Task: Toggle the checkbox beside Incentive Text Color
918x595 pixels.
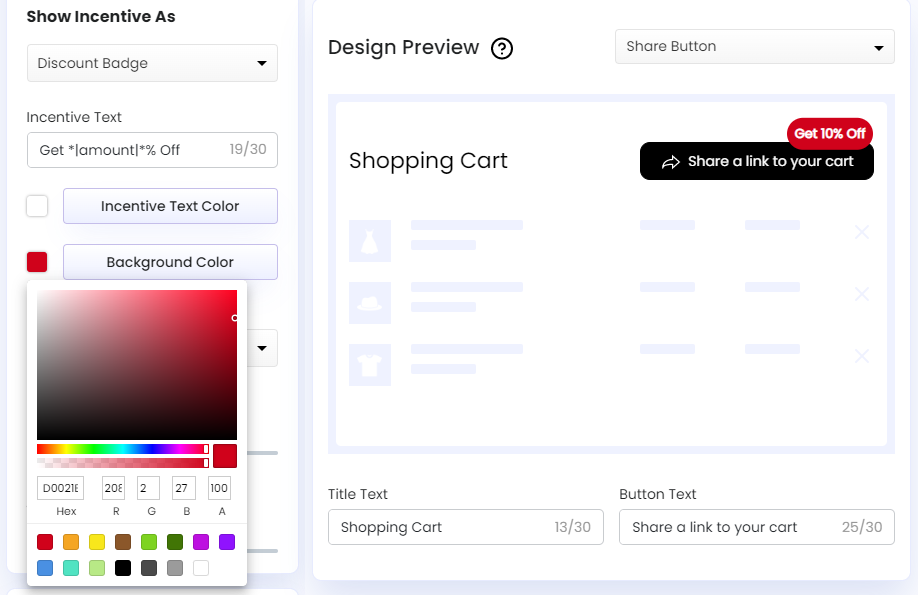Action: point(36,206)
